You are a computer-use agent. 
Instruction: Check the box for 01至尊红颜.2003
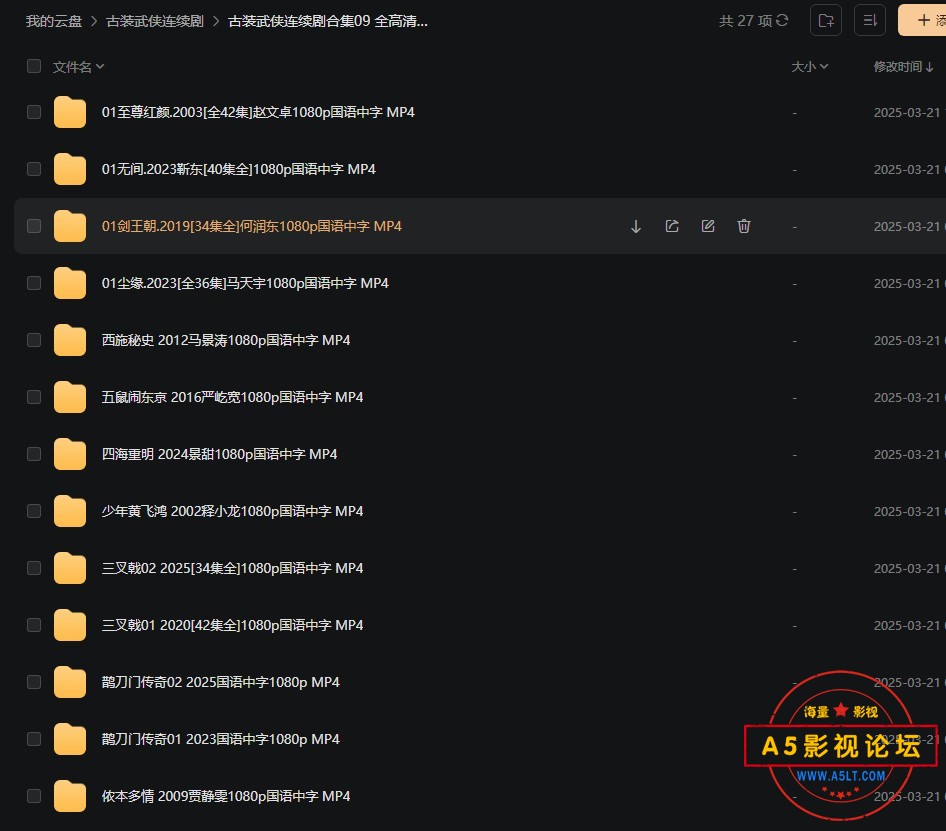coord(34,112)
